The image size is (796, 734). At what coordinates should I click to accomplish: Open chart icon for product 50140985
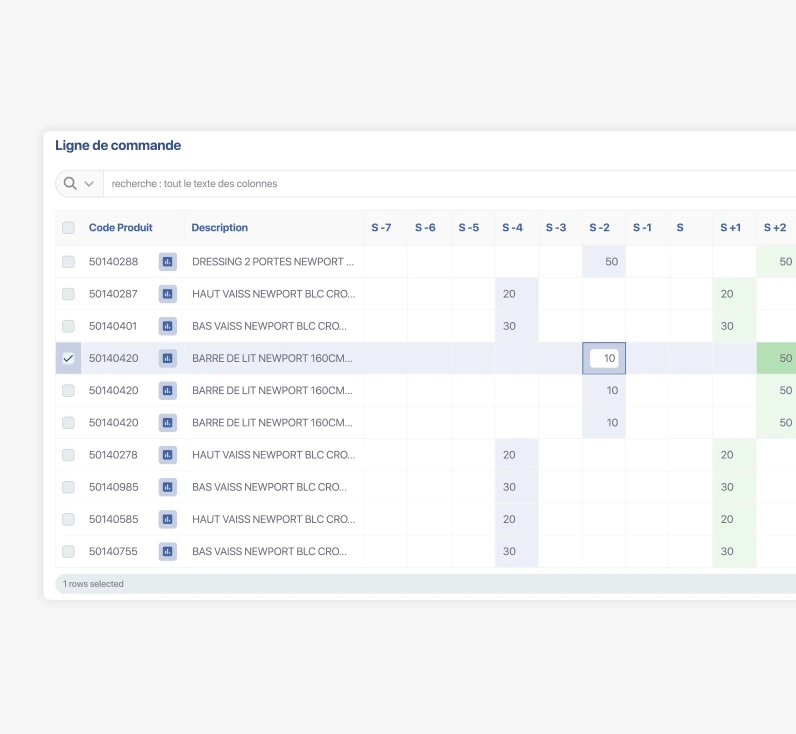click(x=168, y=487)
